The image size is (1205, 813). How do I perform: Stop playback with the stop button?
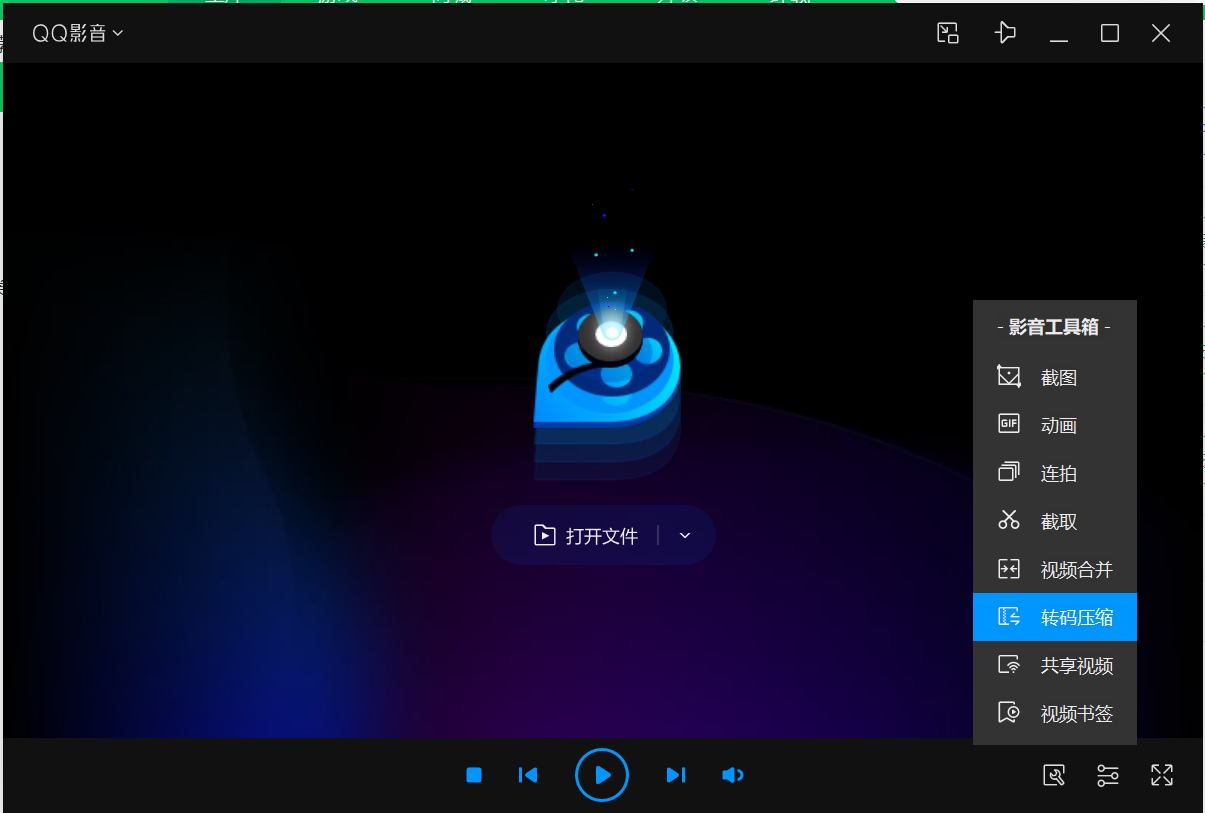pos(474,775)
